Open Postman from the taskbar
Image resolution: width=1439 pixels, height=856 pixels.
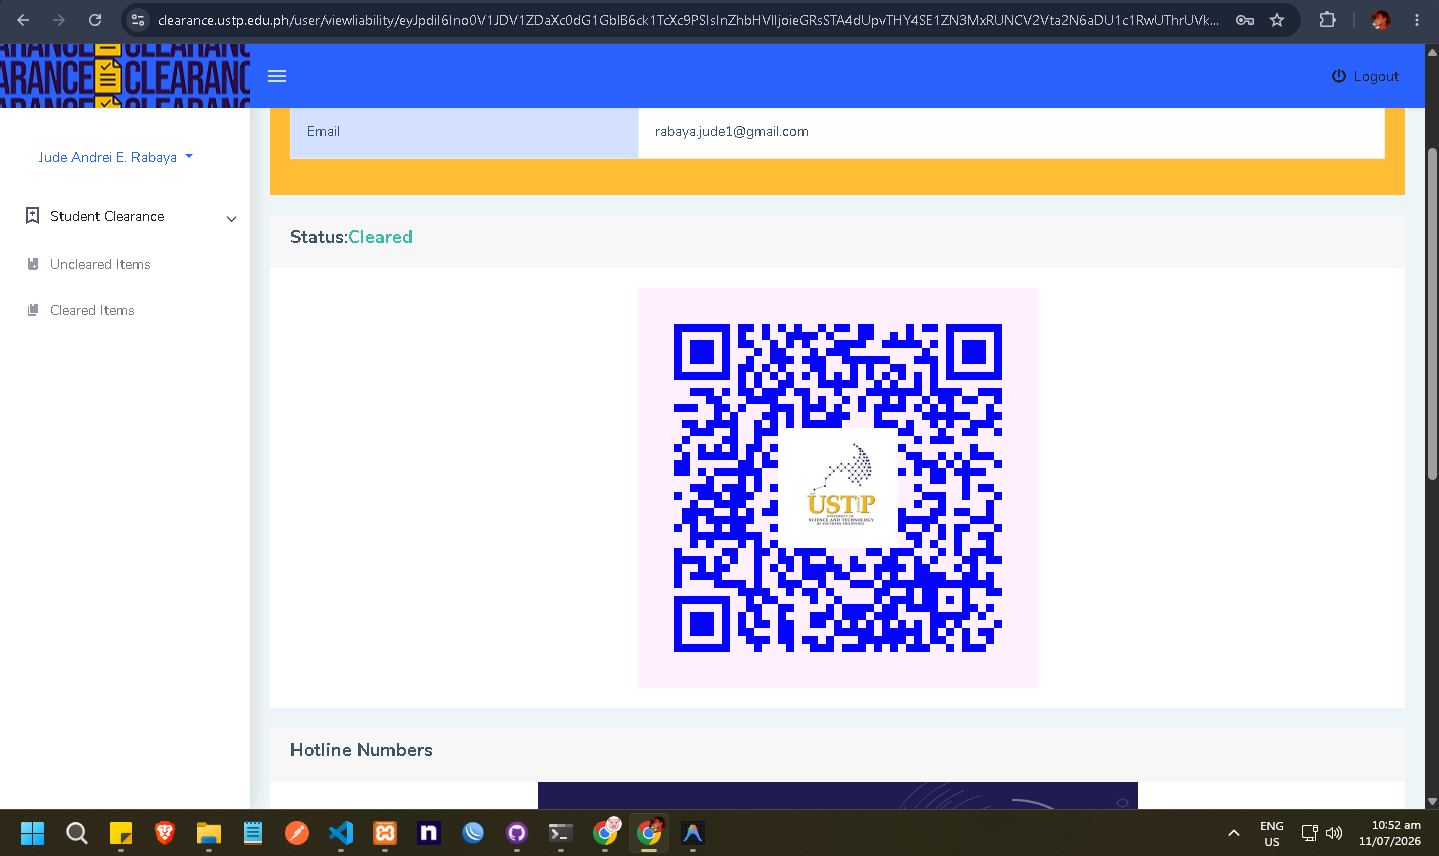tap(297, 833)
